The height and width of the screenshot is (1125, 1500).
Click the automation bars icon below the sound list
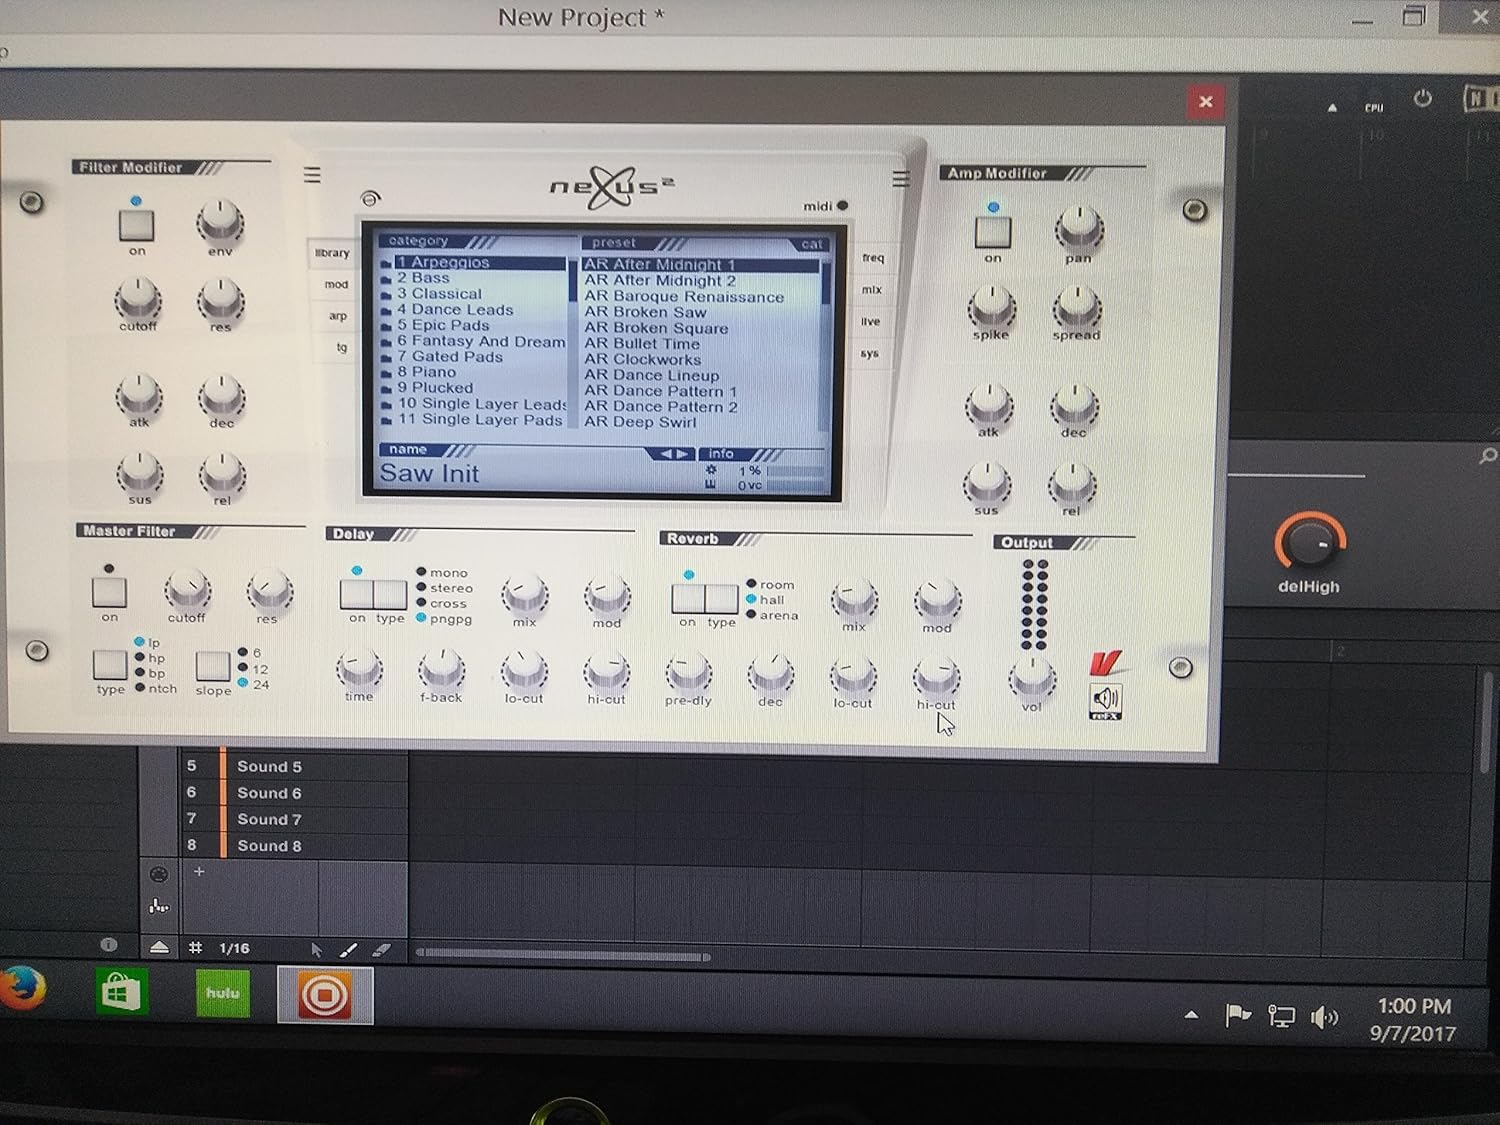(x=159, y=906)
